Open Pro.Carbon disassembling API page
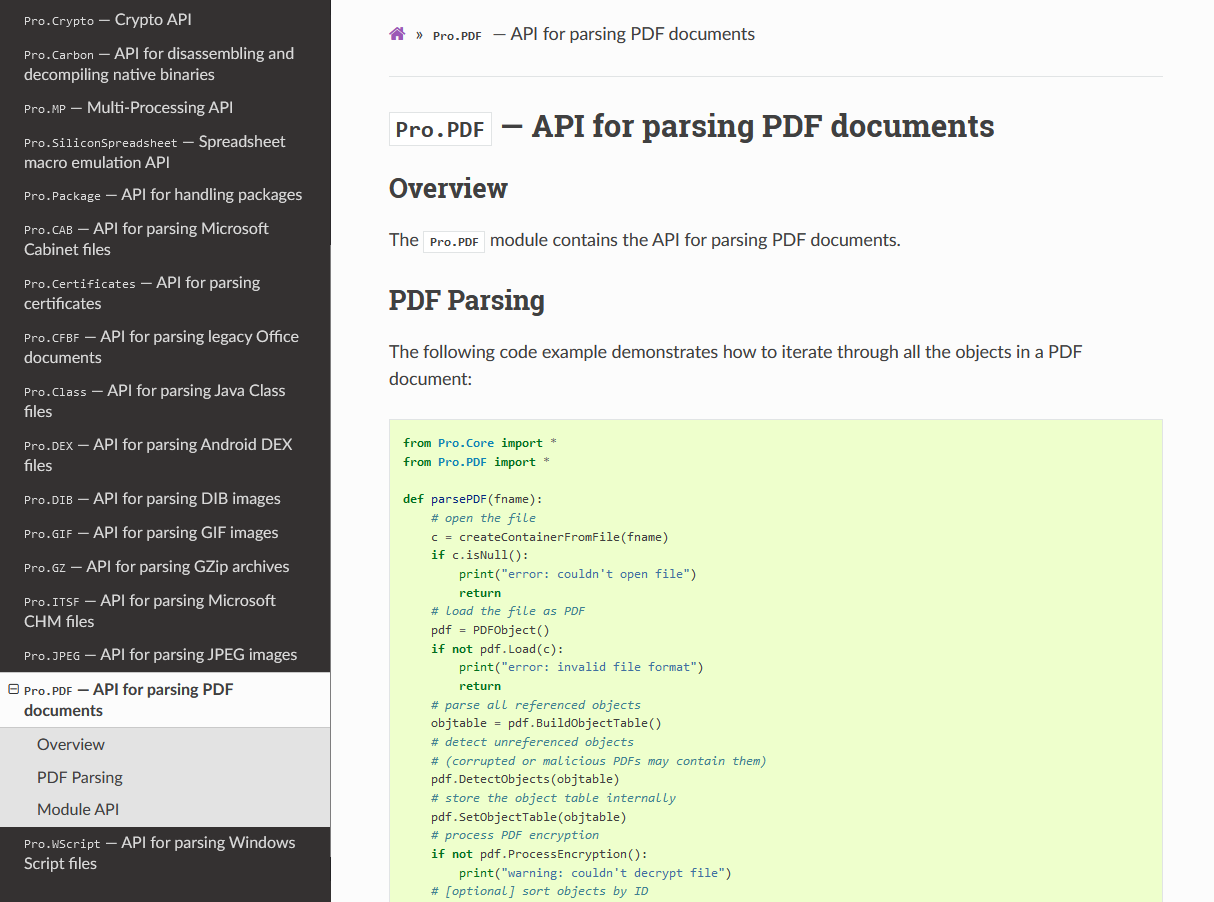 click(165, 64)
